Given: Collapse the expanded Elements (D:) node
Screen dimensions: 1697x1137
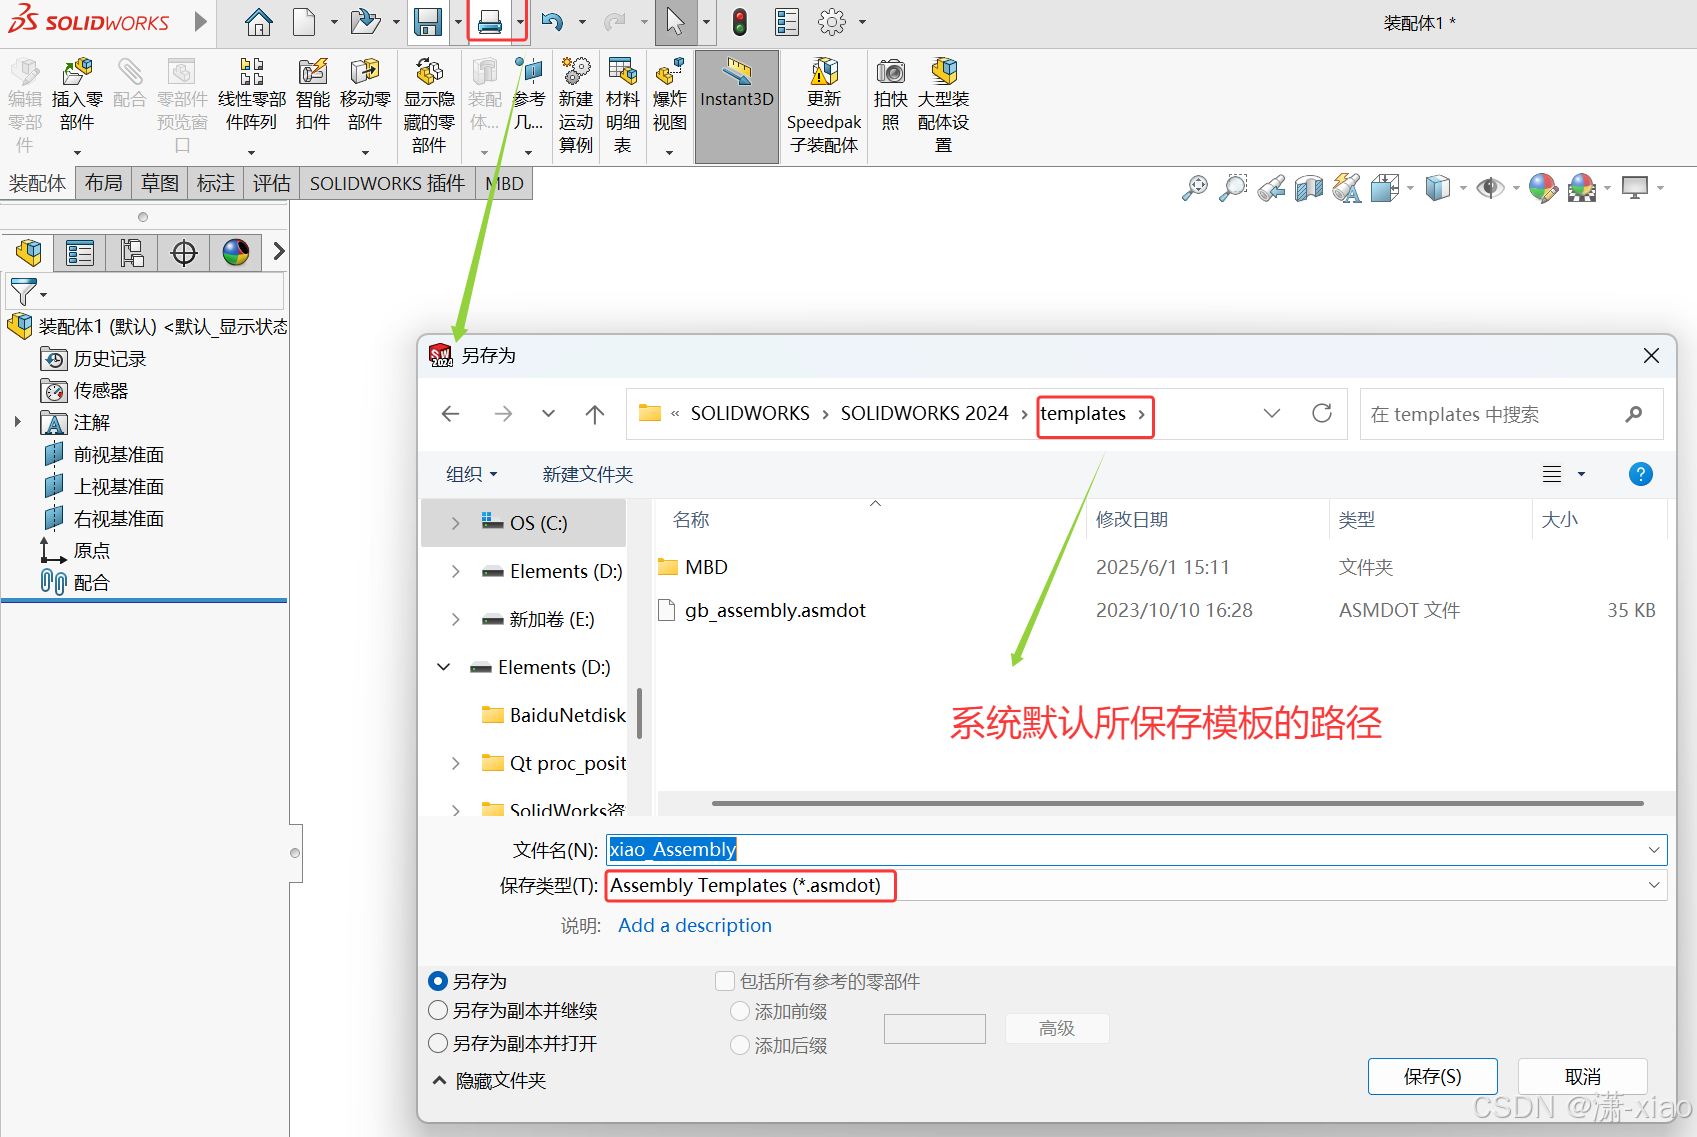Looking at the screenshot, I should point(444,667).
